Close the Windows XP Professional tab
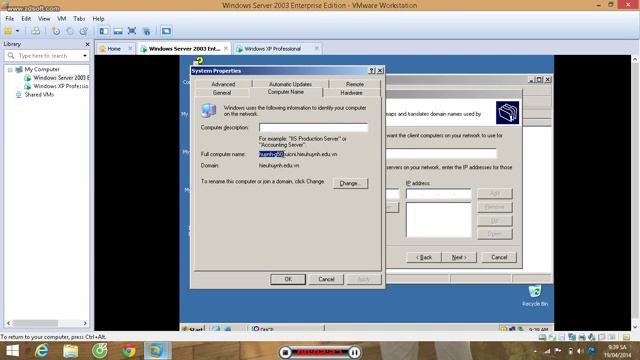Viewport: 640px width, 360px height. [316, 49]
